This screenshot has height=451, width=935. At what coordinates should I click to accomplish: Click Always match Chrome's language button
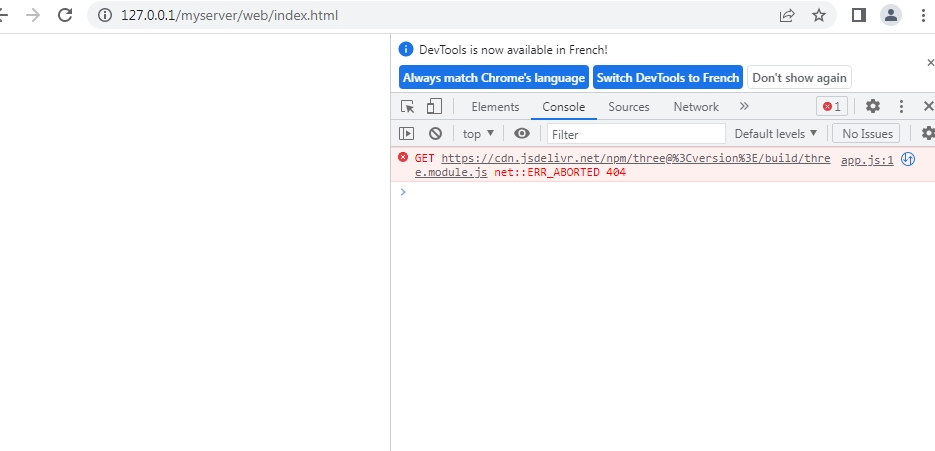point(494,78)
